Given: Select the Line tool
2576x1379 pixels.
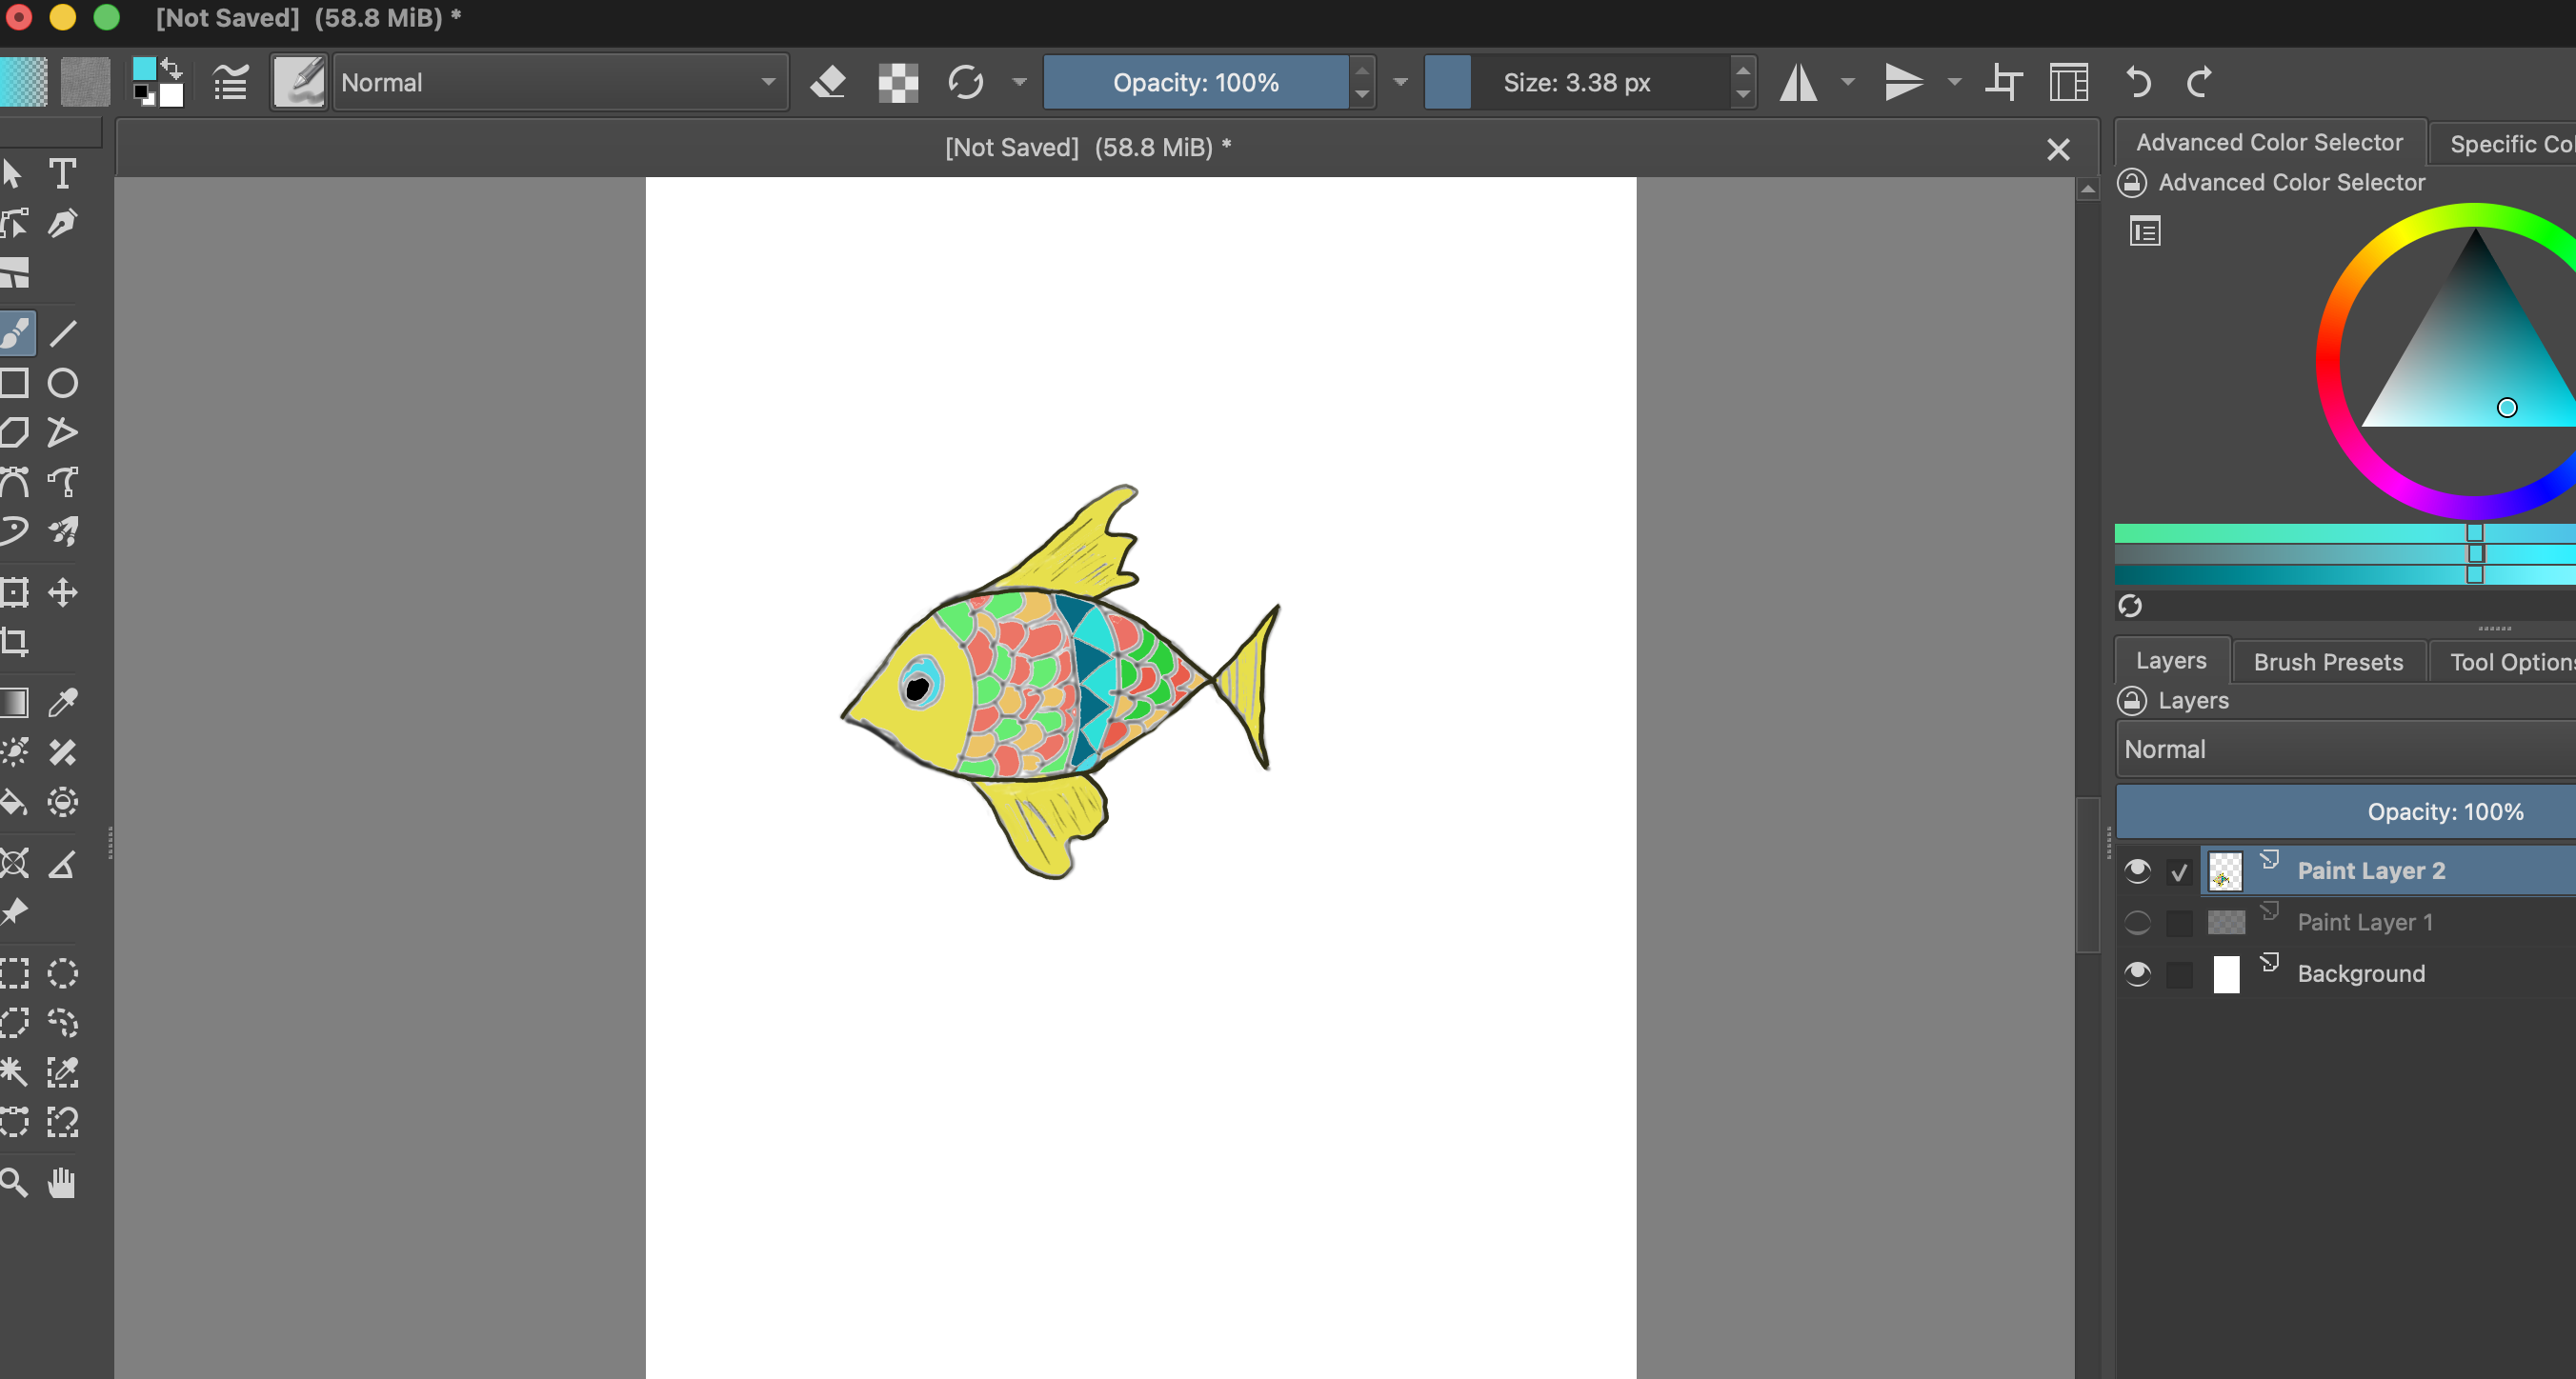Looking at the screenshot, I should [62, 332].
